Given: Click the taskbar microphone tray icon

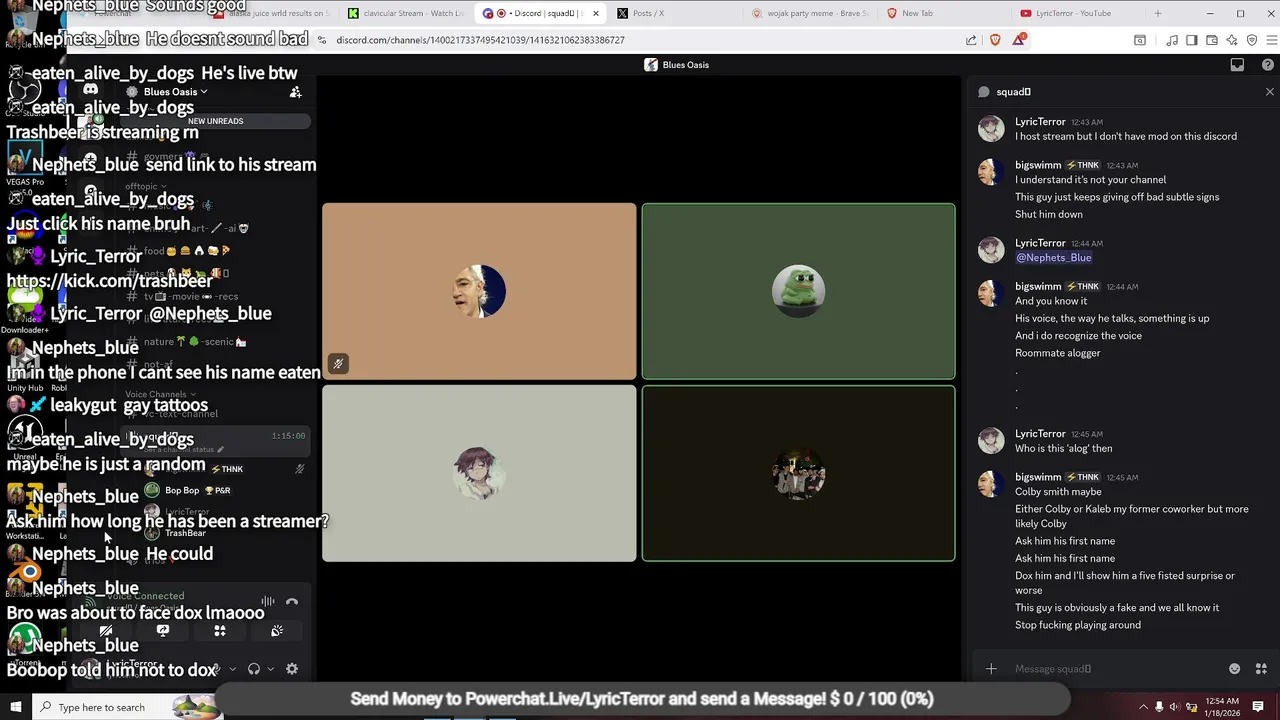Looking at the screenshot, I should 1160,707.
